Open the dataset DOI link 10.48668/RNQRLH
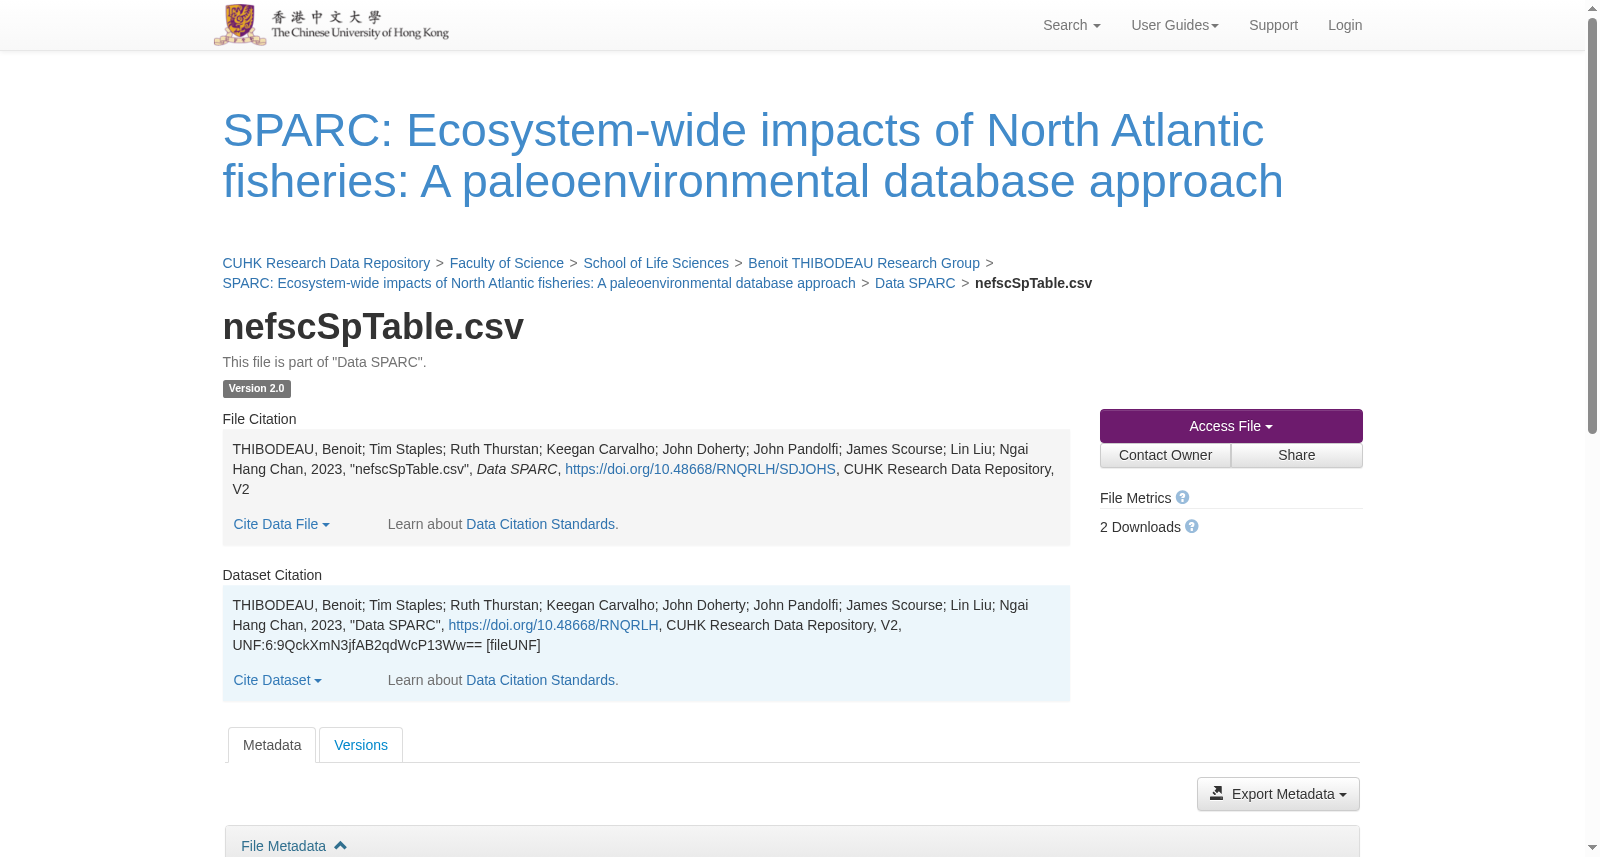Image resolution: width=1600 pixels, height=857 pixels. (553, 625)
